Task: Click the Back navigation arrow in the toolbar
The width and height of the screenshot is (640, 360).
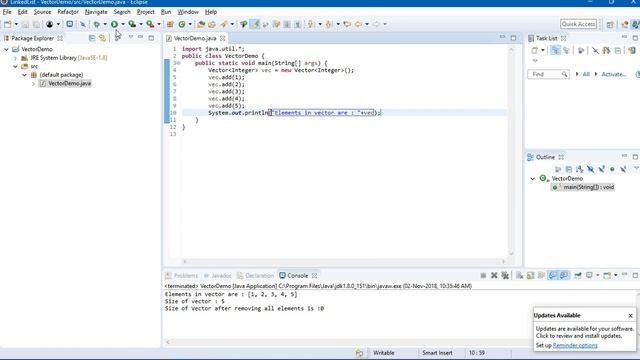Action: [x=358, y=24]
